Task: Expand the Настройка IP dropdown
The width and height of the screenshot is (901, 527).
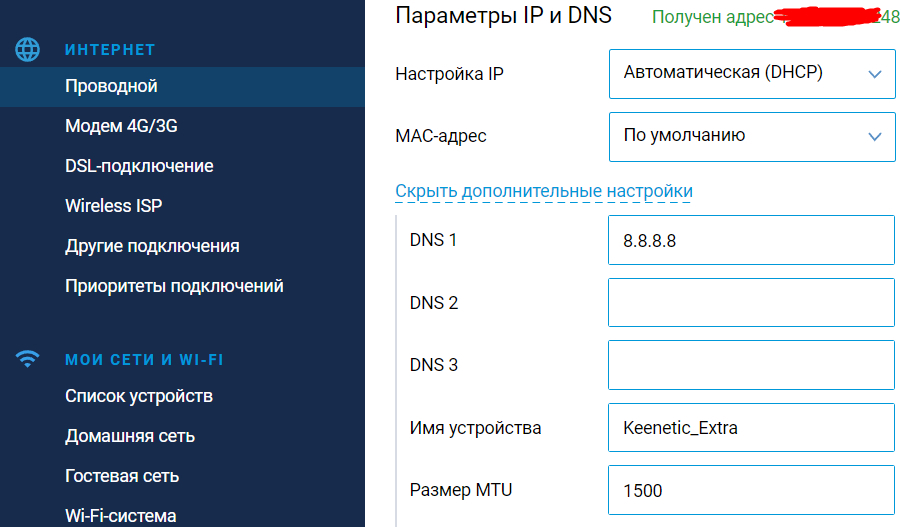Action: [751, 74]
